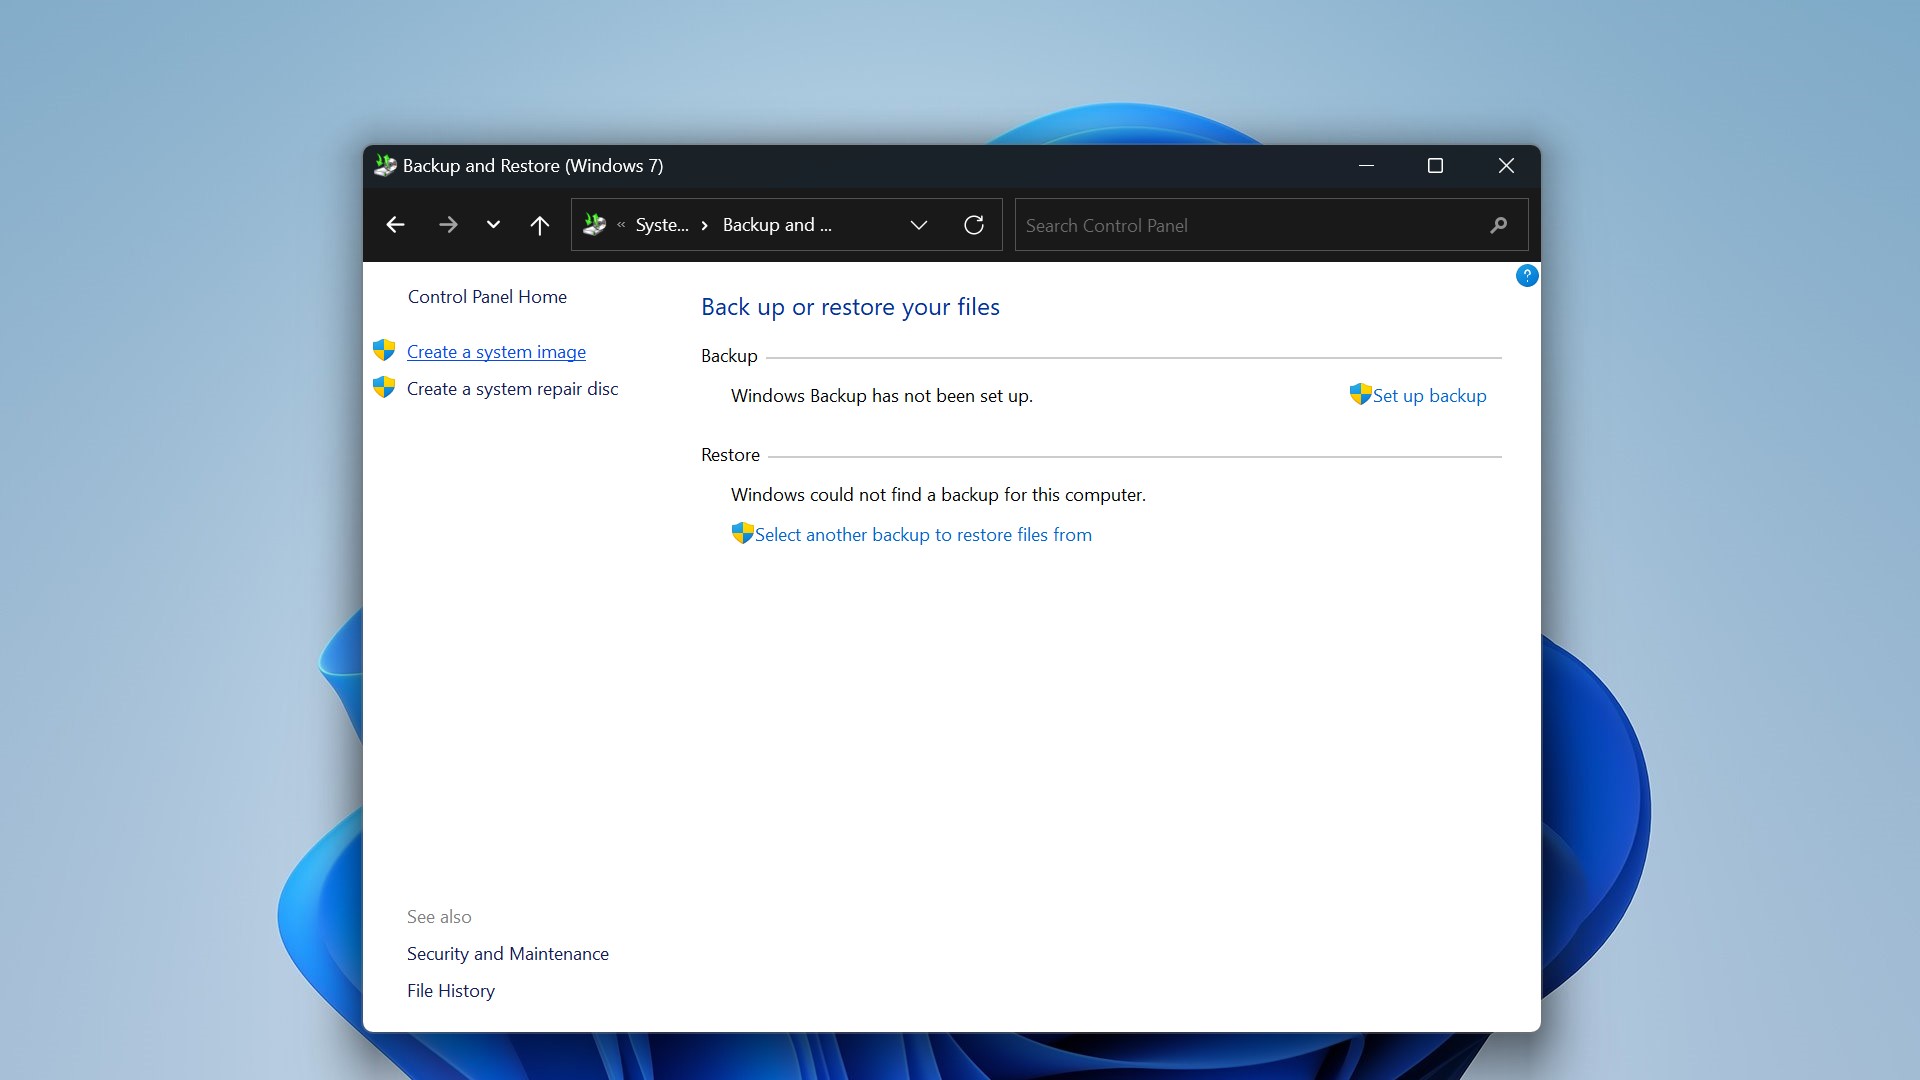
Task: Close the Backup and Restore window
Action: click(x=1506, y=165)
